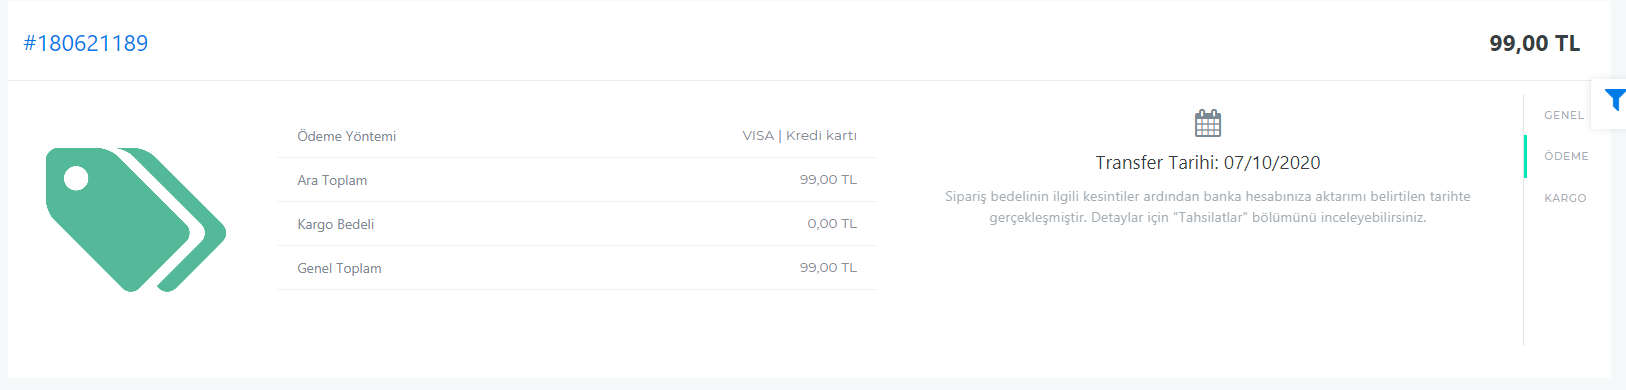
Task: Click VISA | Kredi kartı payment value
Action: point(799,135)
